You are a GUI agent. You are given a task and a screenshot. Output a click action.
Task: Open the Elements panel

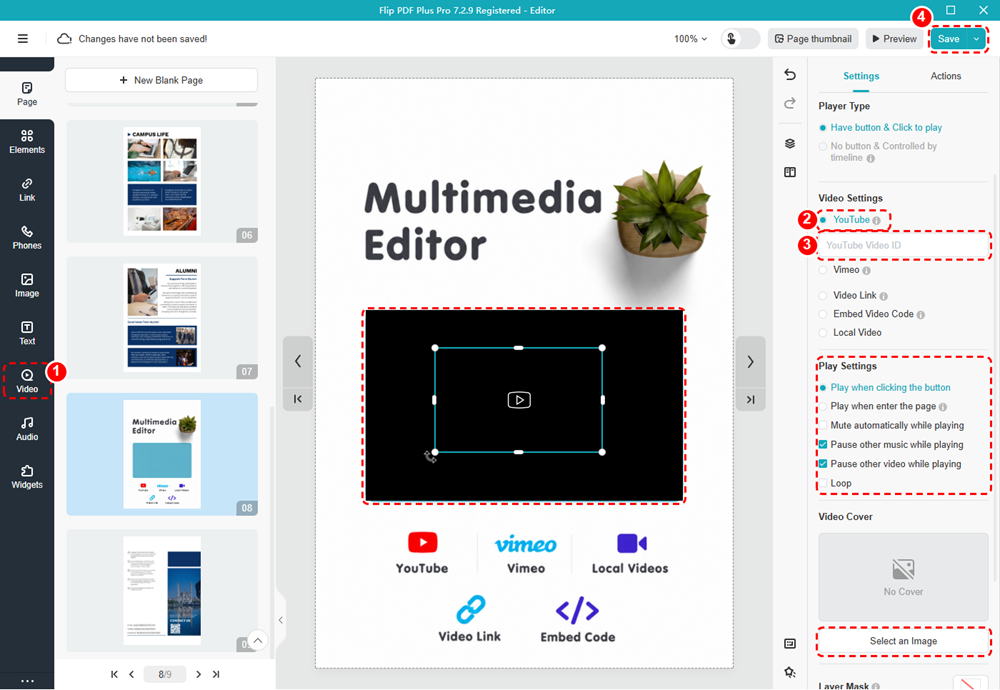point(27,142)
